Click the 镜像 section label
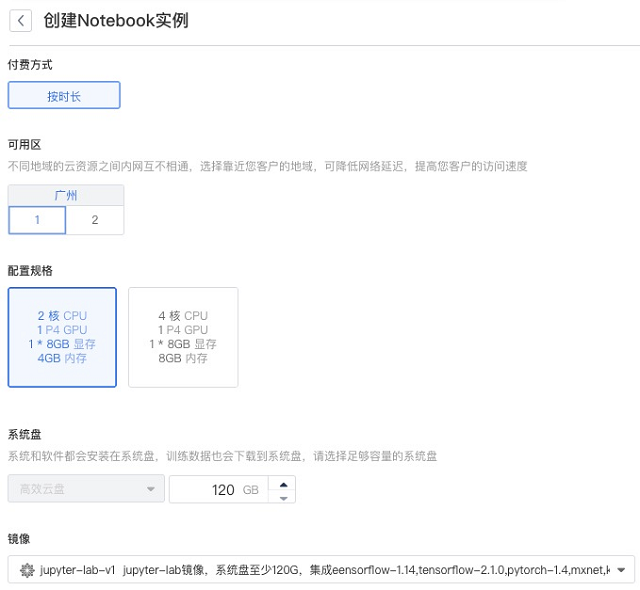640x590 pixels. (19, 539)
